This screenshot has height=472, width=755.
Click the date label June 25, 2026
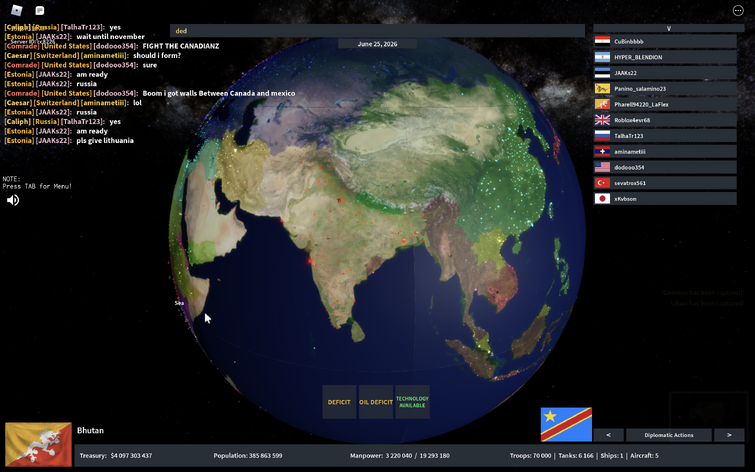[378, 44]
